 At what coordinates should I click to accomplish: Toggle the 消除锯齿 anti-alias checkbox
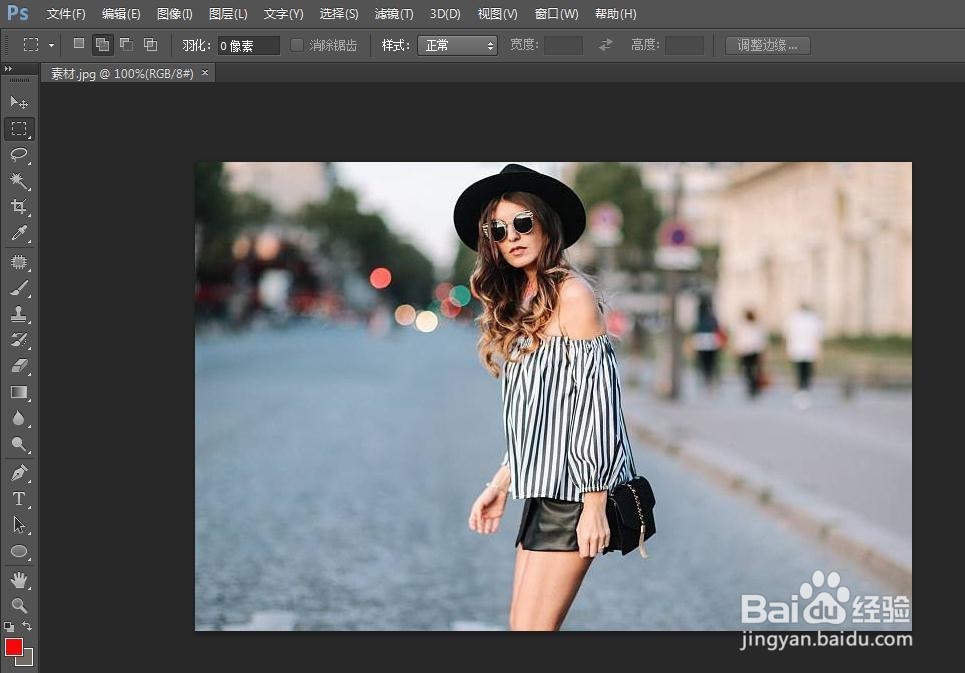(297, 45)
